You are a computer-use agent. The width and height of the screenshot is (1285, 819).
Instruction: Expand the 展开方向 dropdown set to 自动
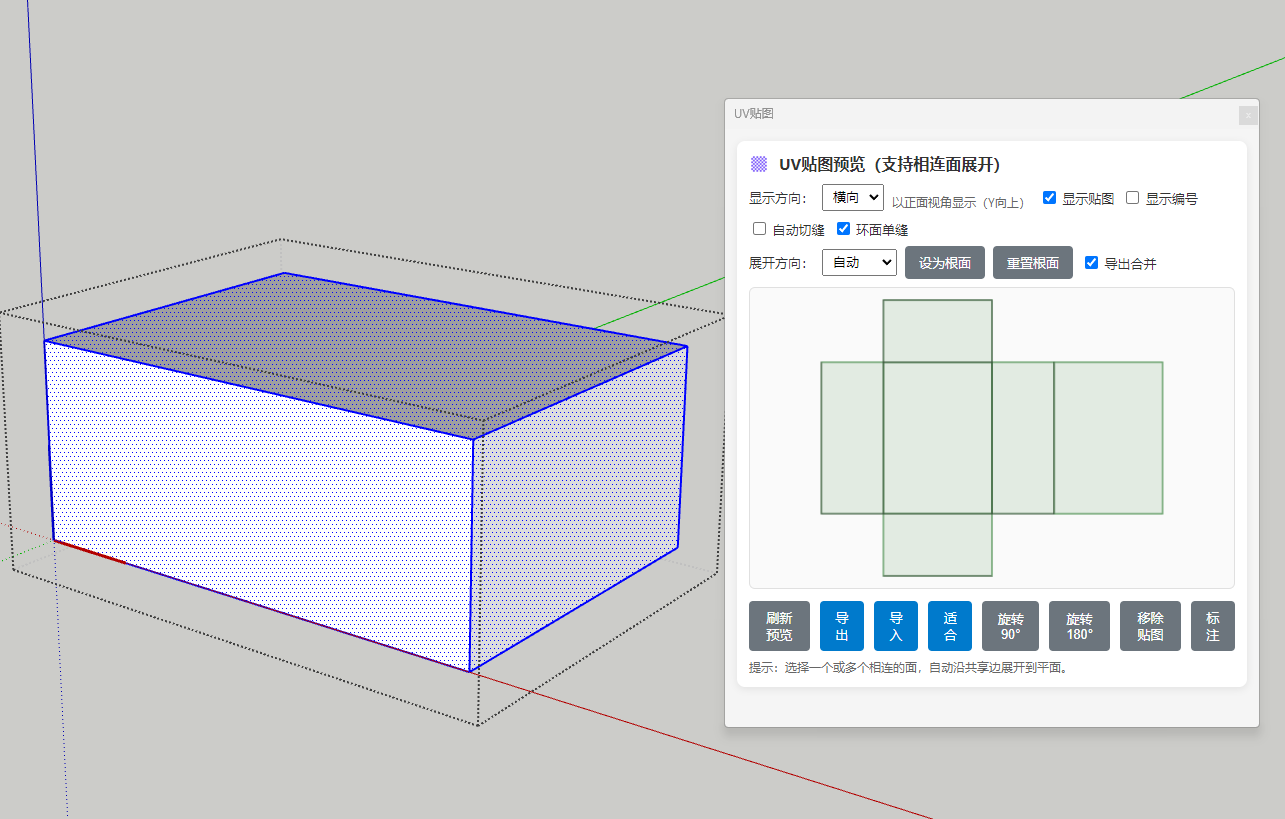[859, 263]
